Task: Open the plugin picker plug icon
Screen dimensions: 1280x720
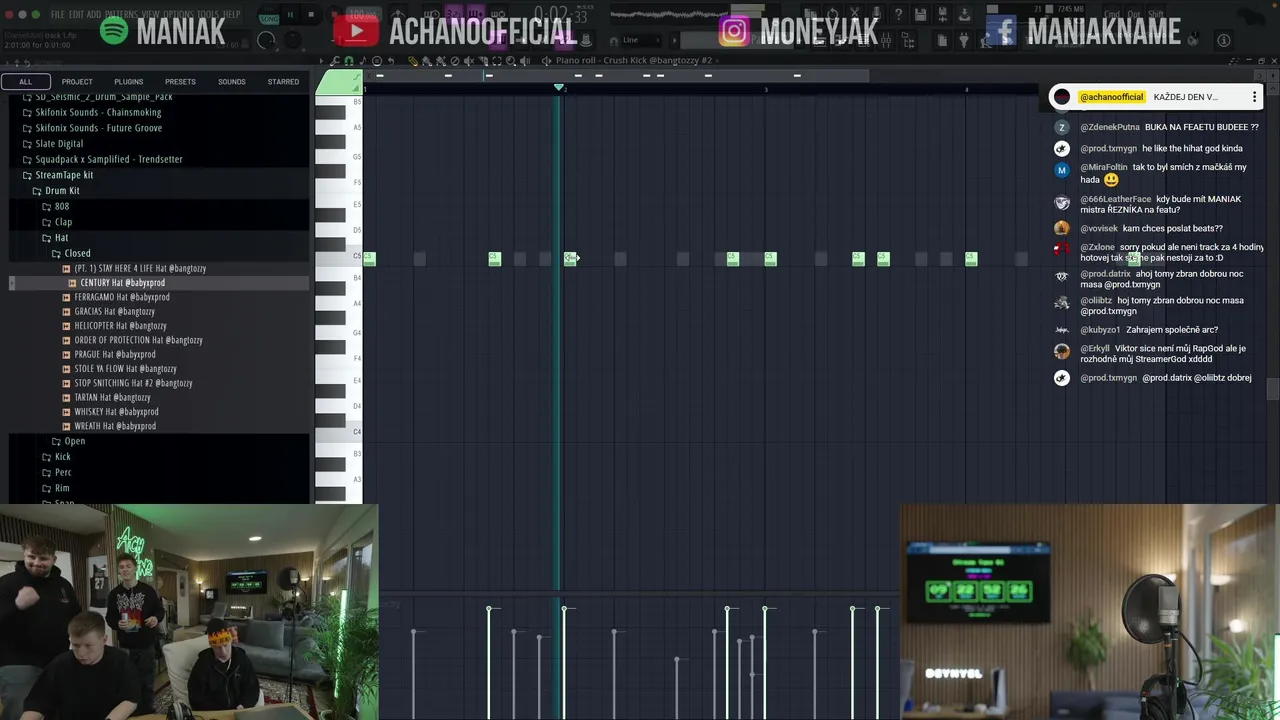Action: pos(964,40)
